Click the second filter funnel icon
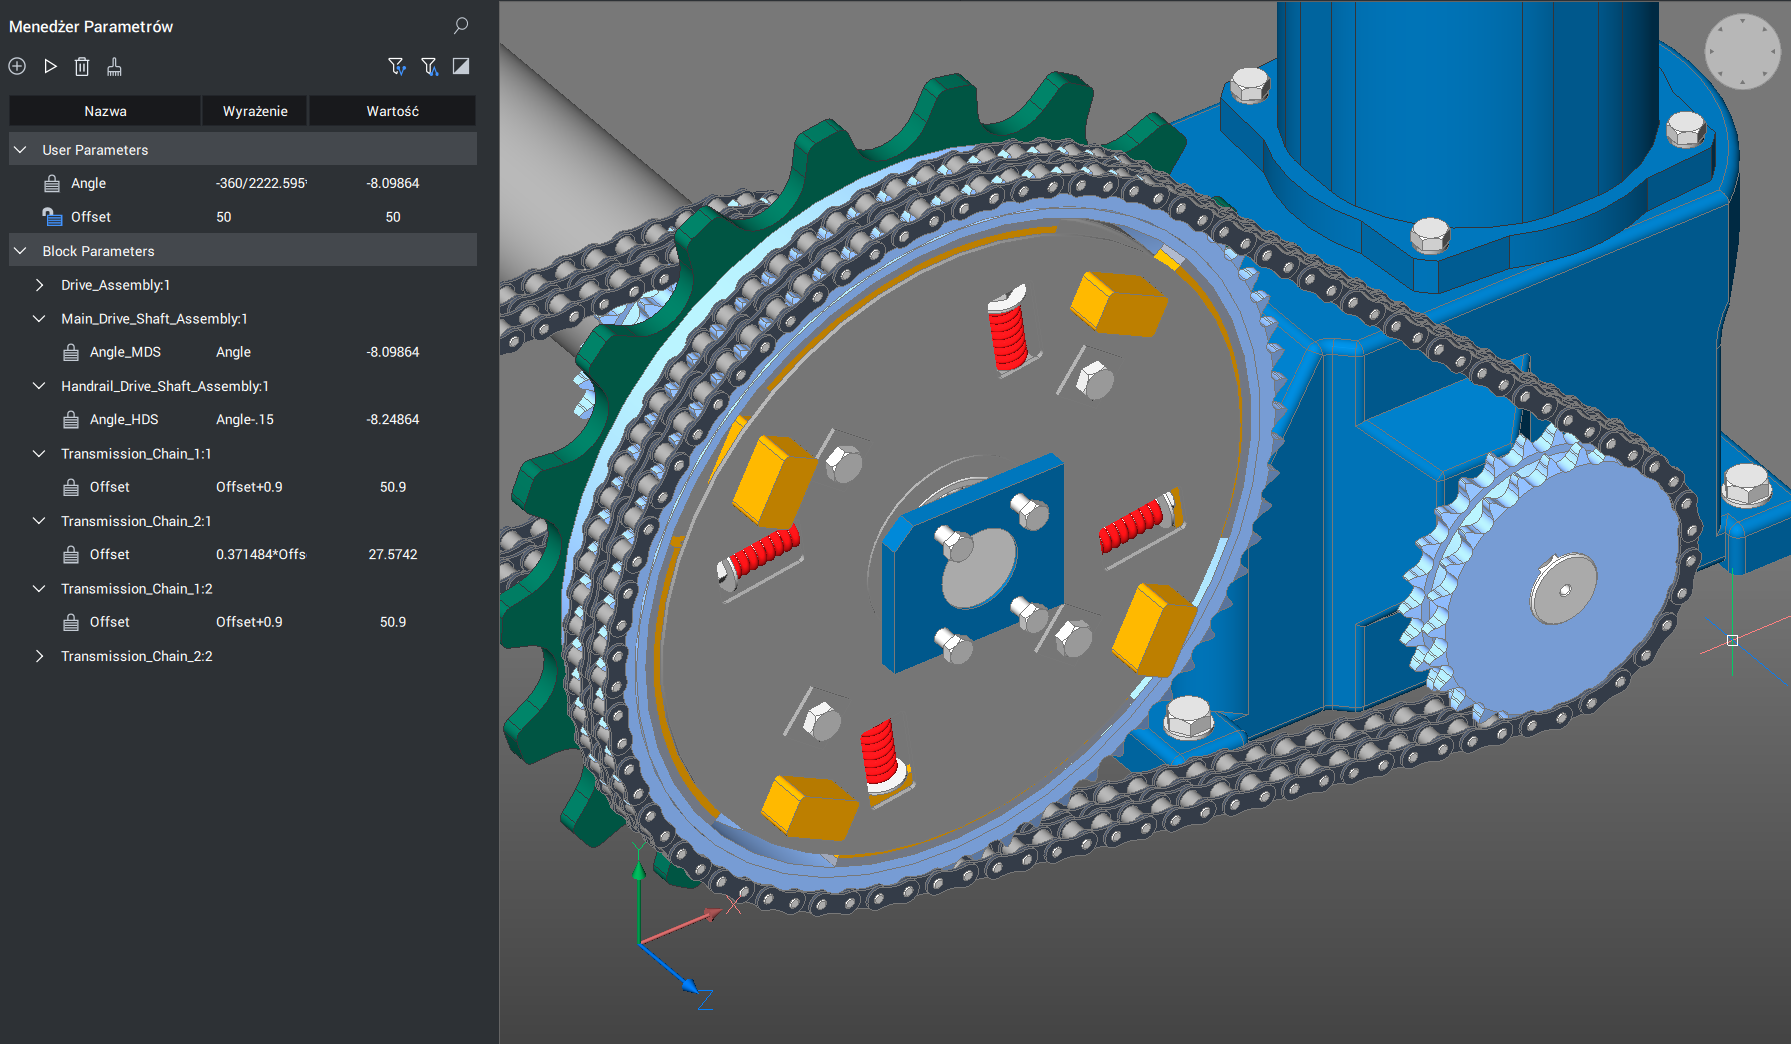 [429, 66]
